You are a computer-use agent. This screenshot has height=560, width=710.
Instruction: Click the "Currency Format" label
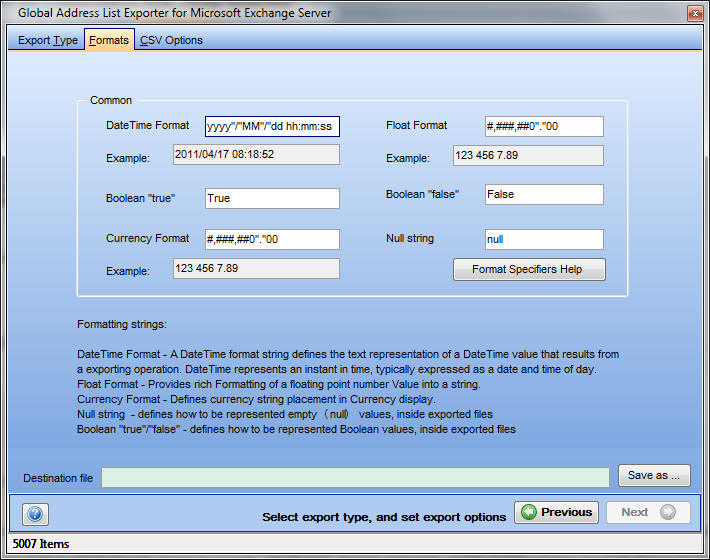click(x=148, y=238)
